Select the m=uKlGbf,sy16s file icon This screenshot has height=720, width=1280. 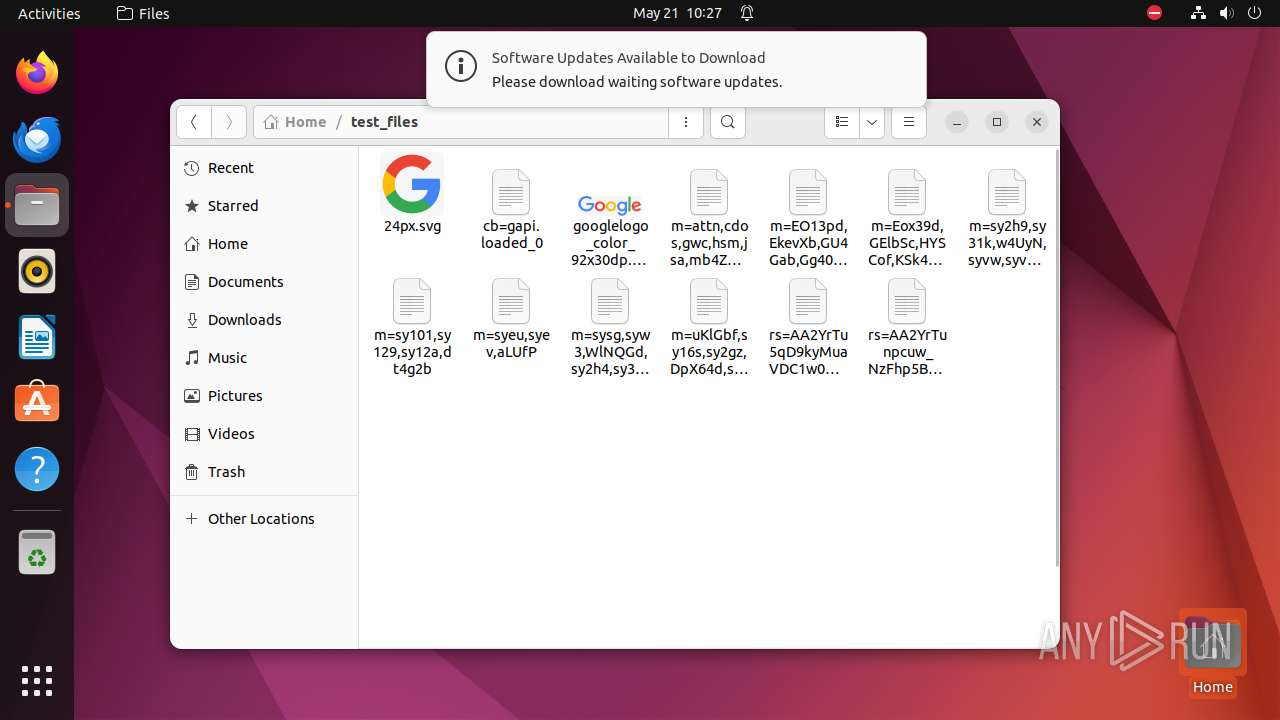(x=709, y=301)
